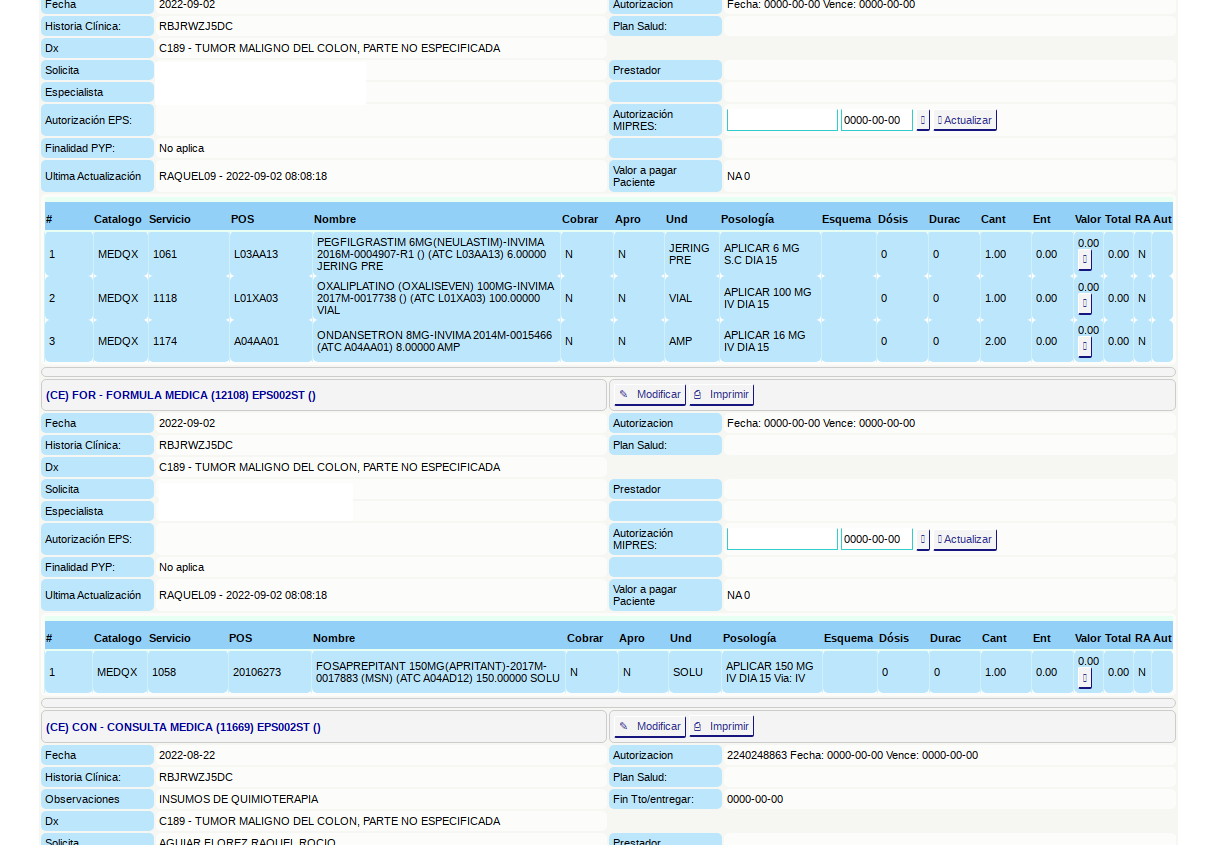Image resolution: width=1206 pixels, height=845 pixels.
Task: Click the upper MIPRES date field 0000-00-00
Action: [877, 120]
